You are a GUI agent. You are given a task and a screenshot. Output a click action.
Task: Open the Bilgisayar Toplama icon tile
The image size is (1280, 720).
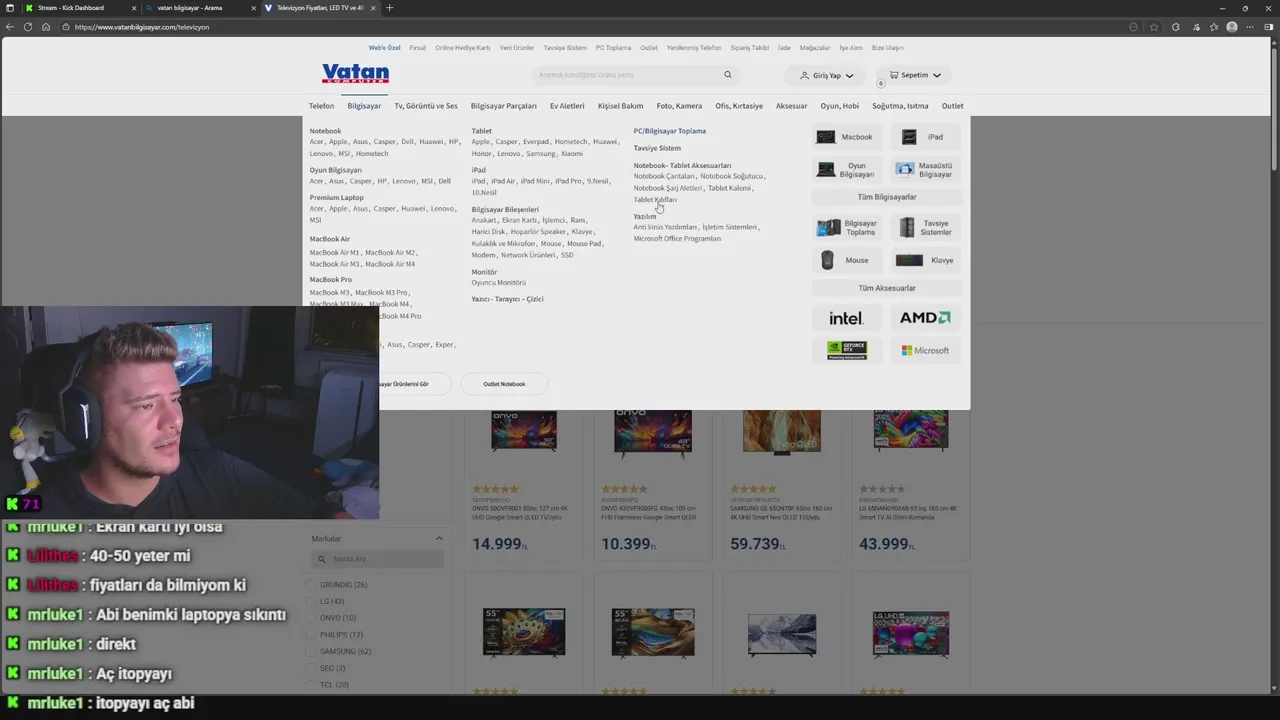tap(846, 228)
